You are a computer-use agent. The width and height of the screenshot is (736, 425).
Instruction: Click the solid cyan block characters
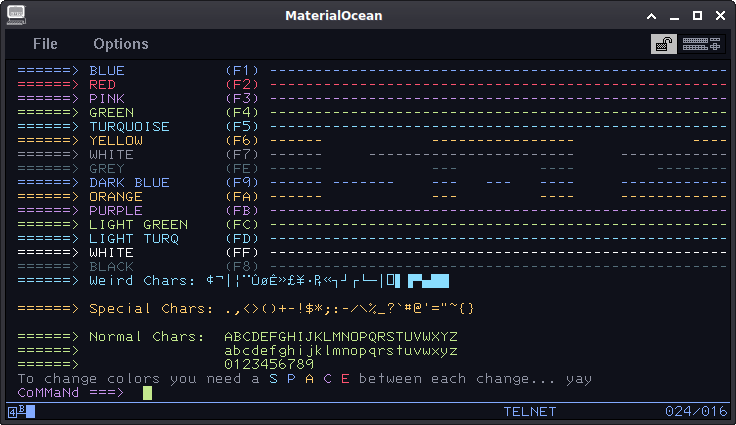428,281
